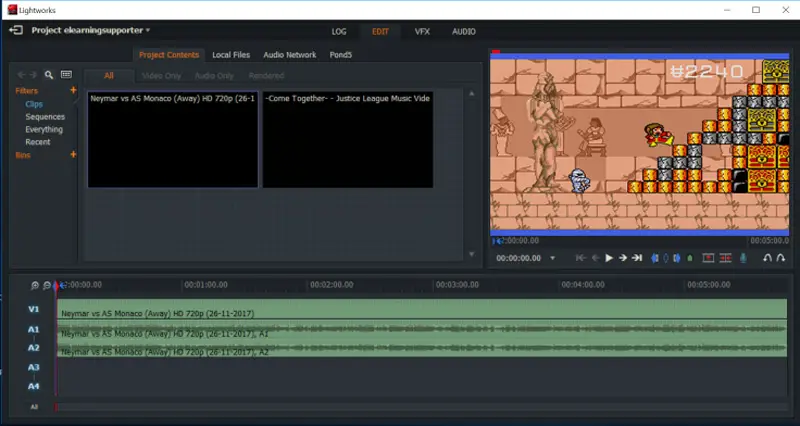This screenshot has width=800, height=426.
Task: Click the undo arrow icon
Action: pyautogui.click(x=767, y=258)
